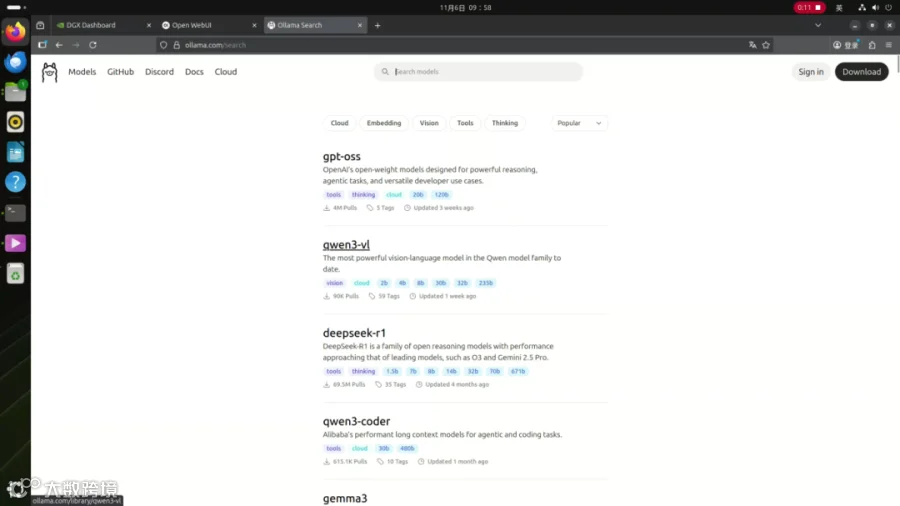The width and height of the screenshot is (900, 506).
Task: Open the page translate icon in address bar
Action: point(752,45)
